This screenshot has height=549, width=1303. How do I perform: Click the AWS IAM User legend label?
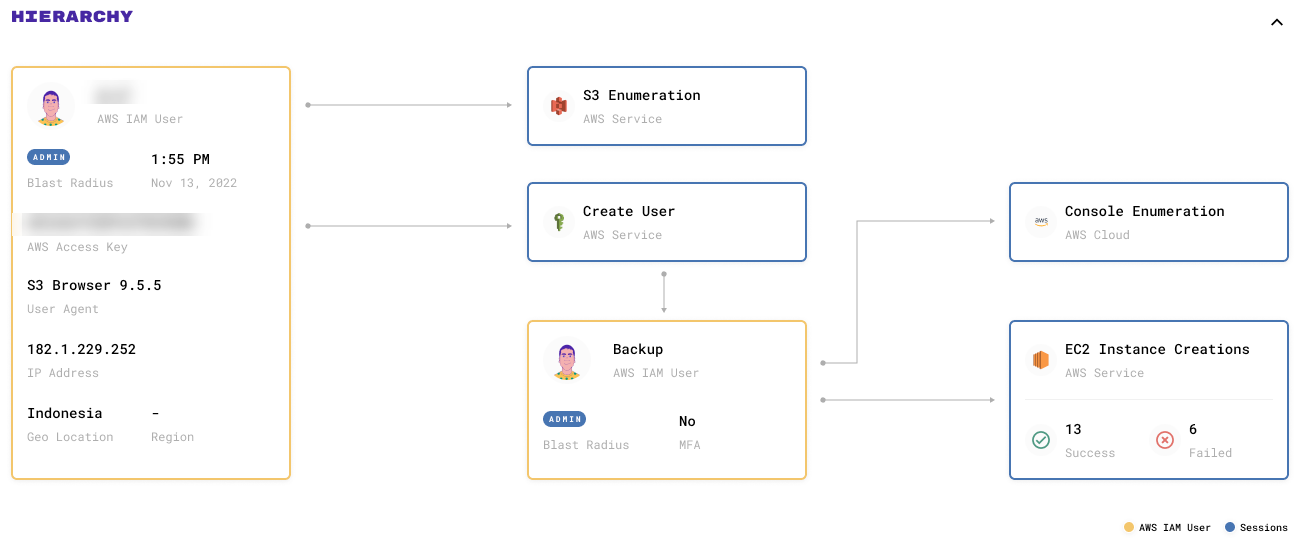point(1175,527)
